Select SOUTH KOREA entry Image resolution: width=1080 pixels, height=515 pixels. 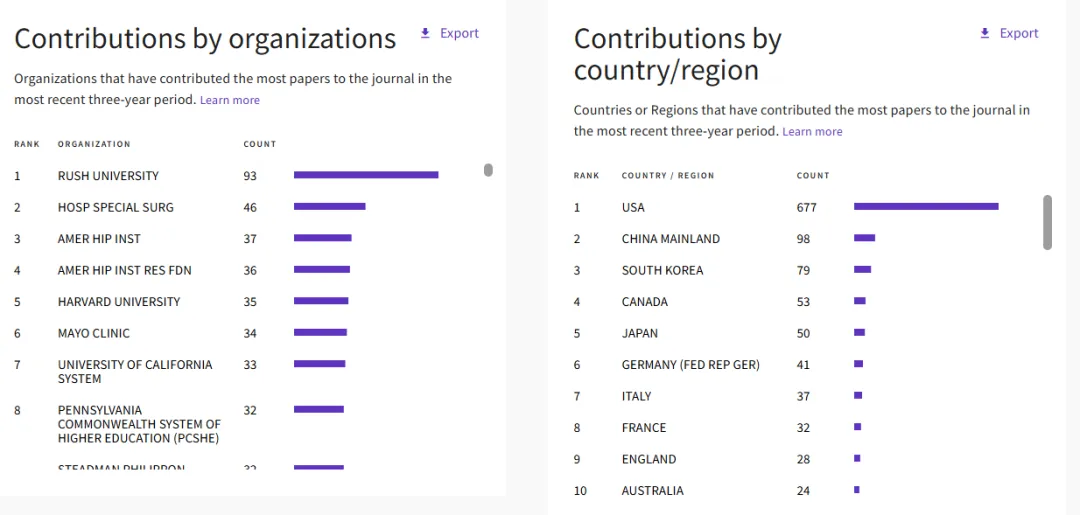click(663, 271)
